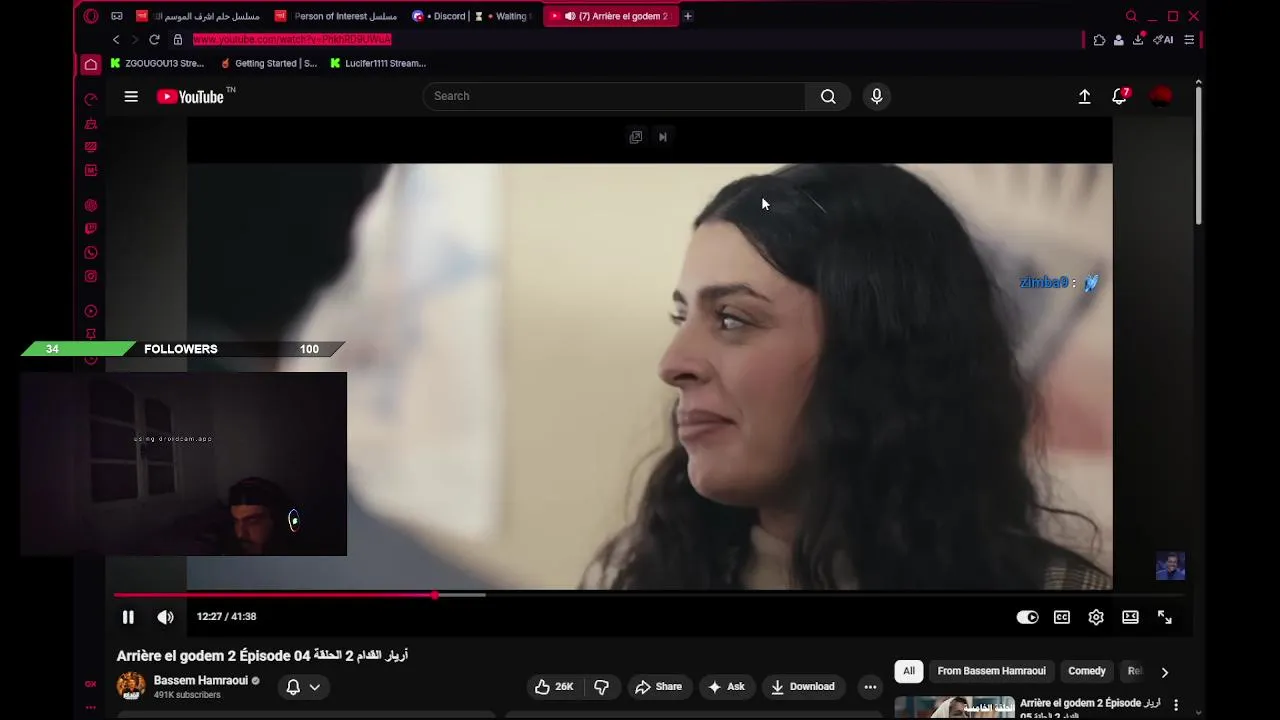This screenshot has width=1280, height=720.
Task: Toggle closed captions
Action: click(1062, 617)
